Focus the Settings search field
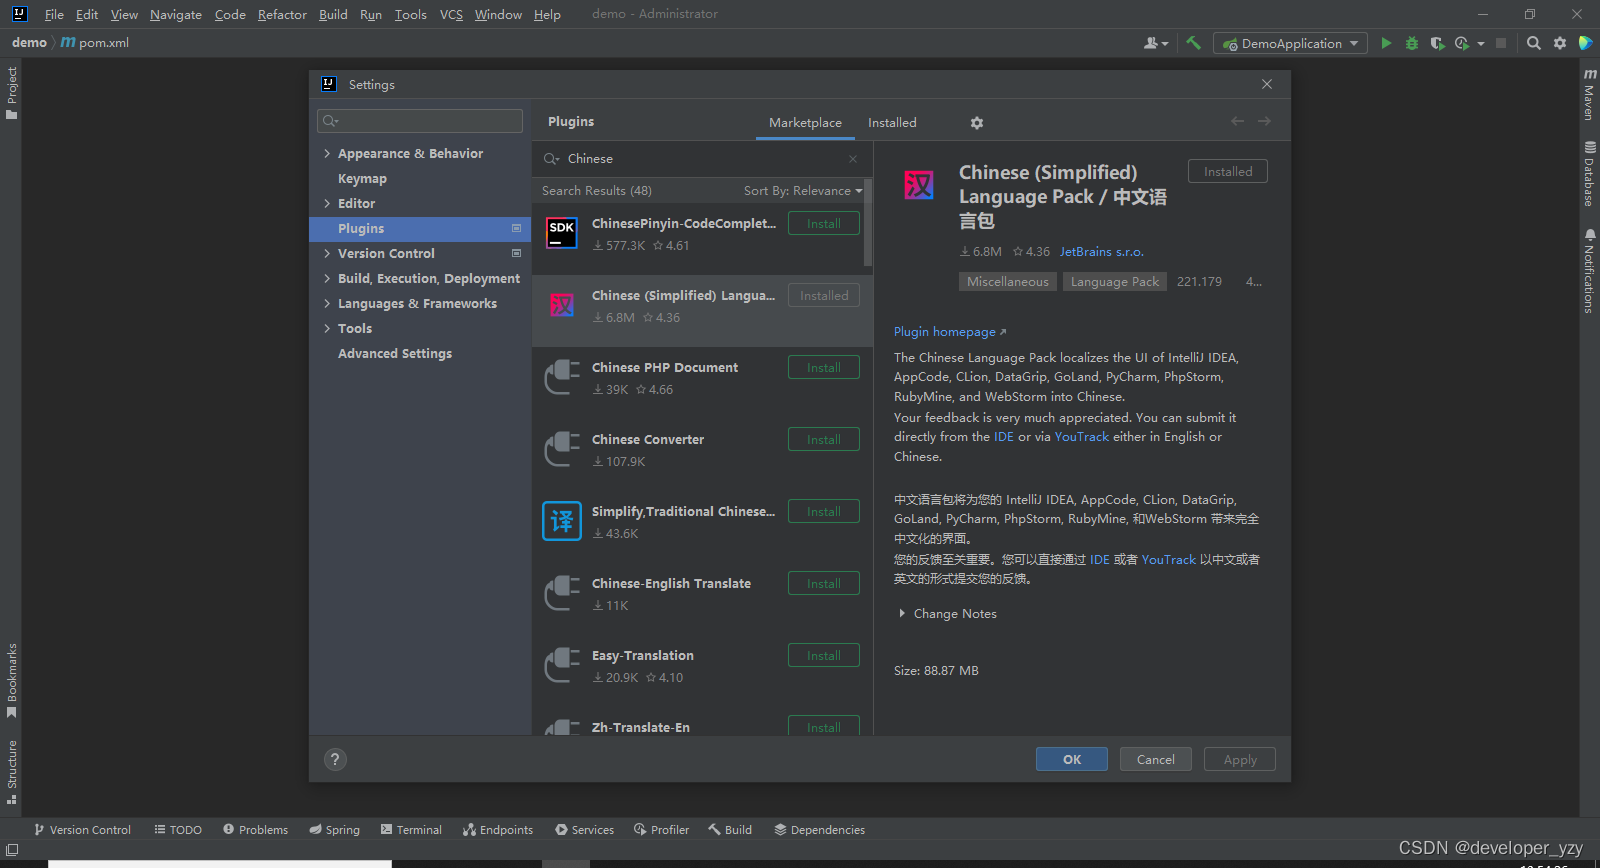1600x868 pixels. pos(420,121)
